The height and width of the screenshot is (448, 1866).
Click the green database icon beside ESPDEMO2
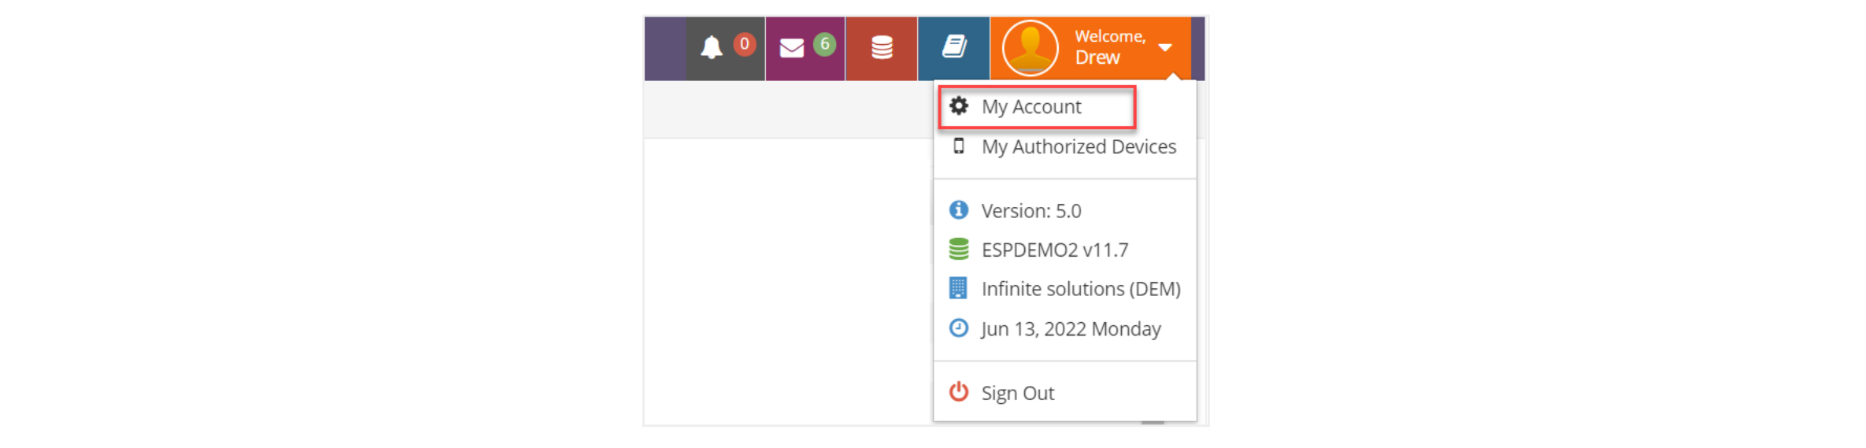coord(959,249)
